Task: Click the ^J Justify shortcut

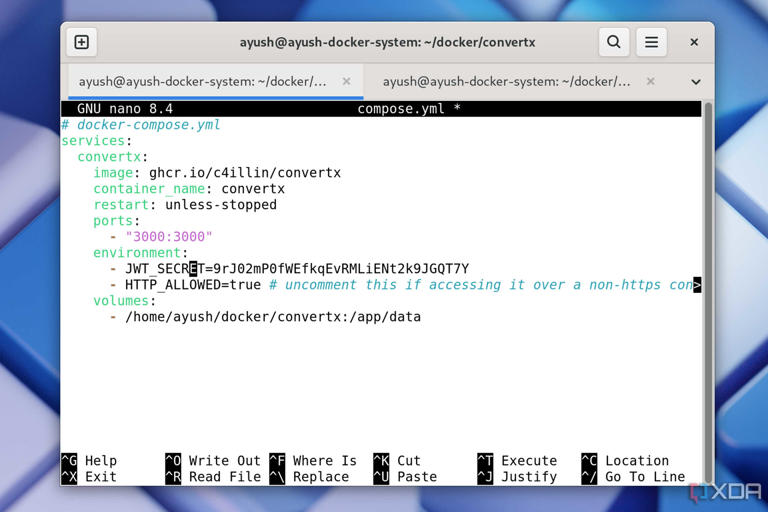Action: (x=517, y=477)
